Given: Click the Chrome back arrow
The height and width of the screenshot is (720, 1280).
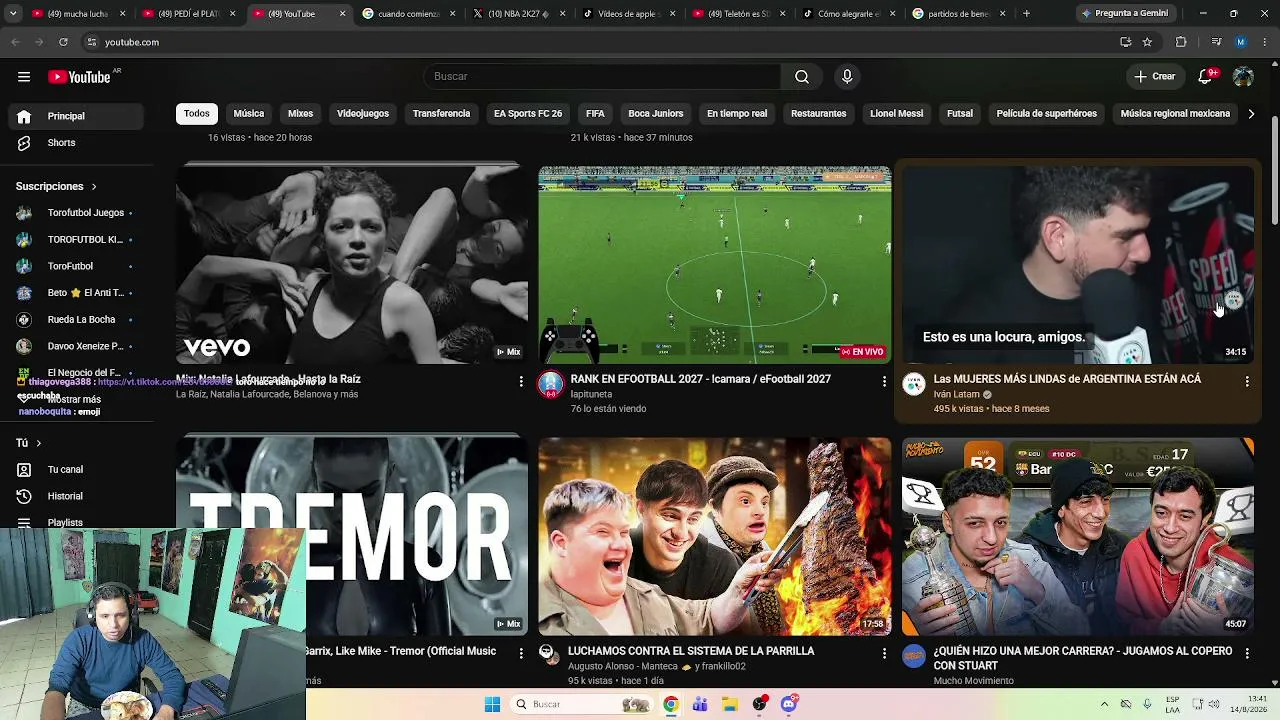Looking at the screenshot, I should tap(15, 42).
